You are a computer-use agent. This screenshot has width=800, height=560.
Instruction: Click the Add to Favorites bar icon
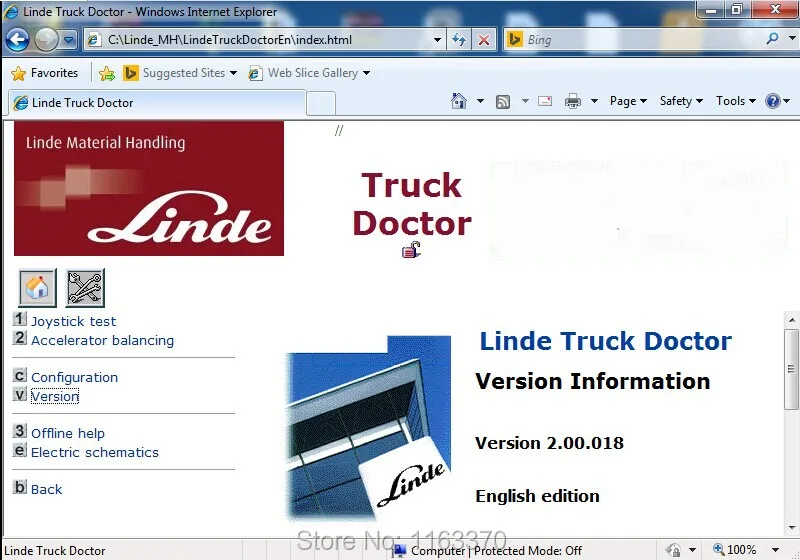pyautogui.click(x=107, y=73)
